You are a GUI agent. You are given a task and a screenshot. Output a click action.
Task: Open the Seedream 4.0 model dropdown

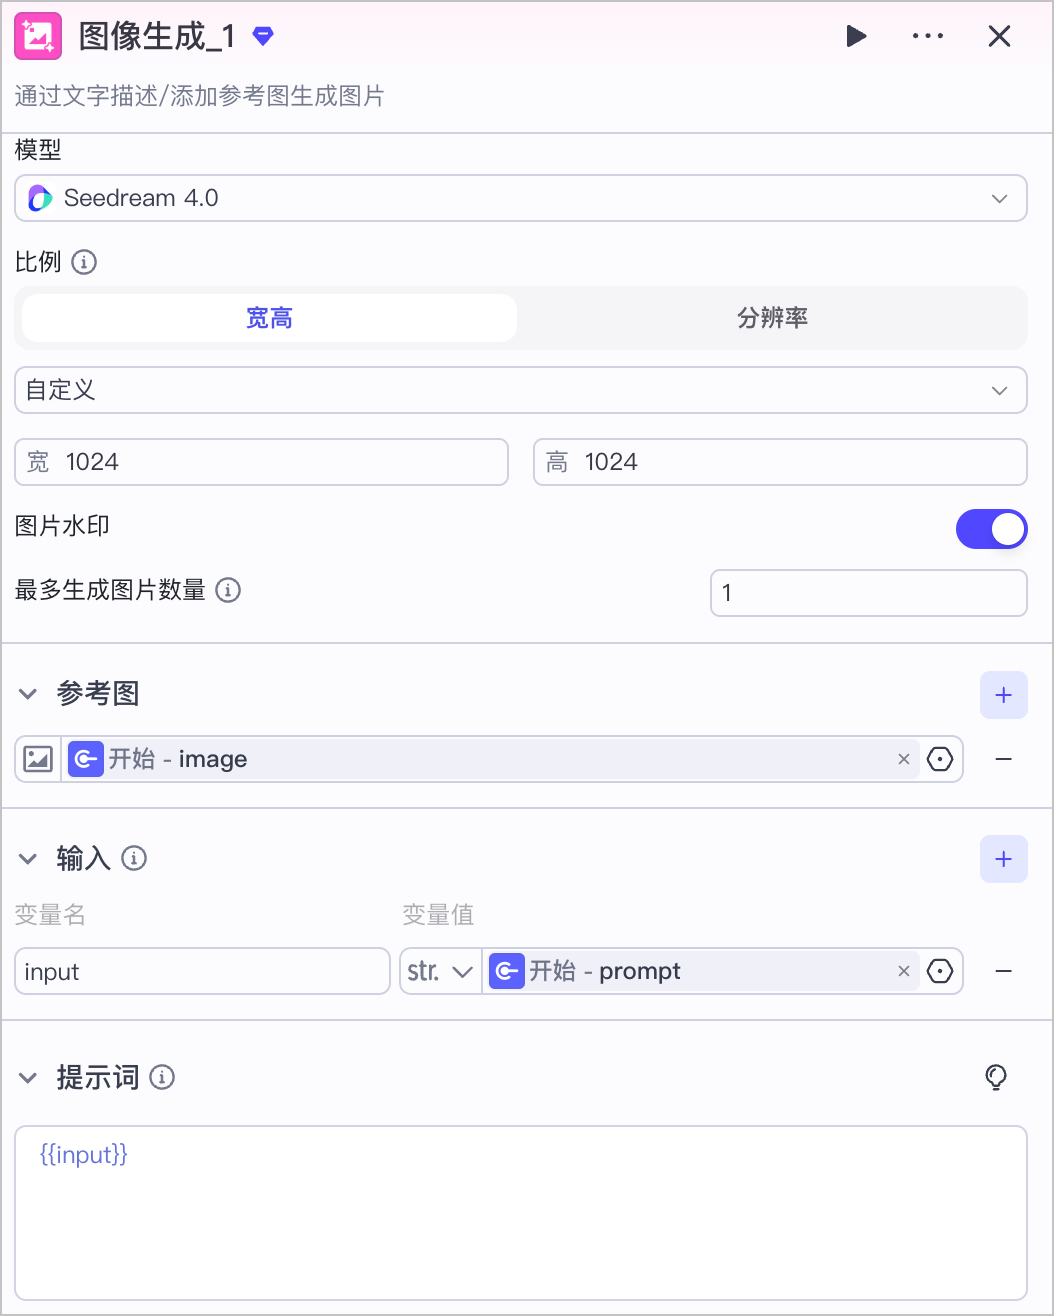[521, 198]
